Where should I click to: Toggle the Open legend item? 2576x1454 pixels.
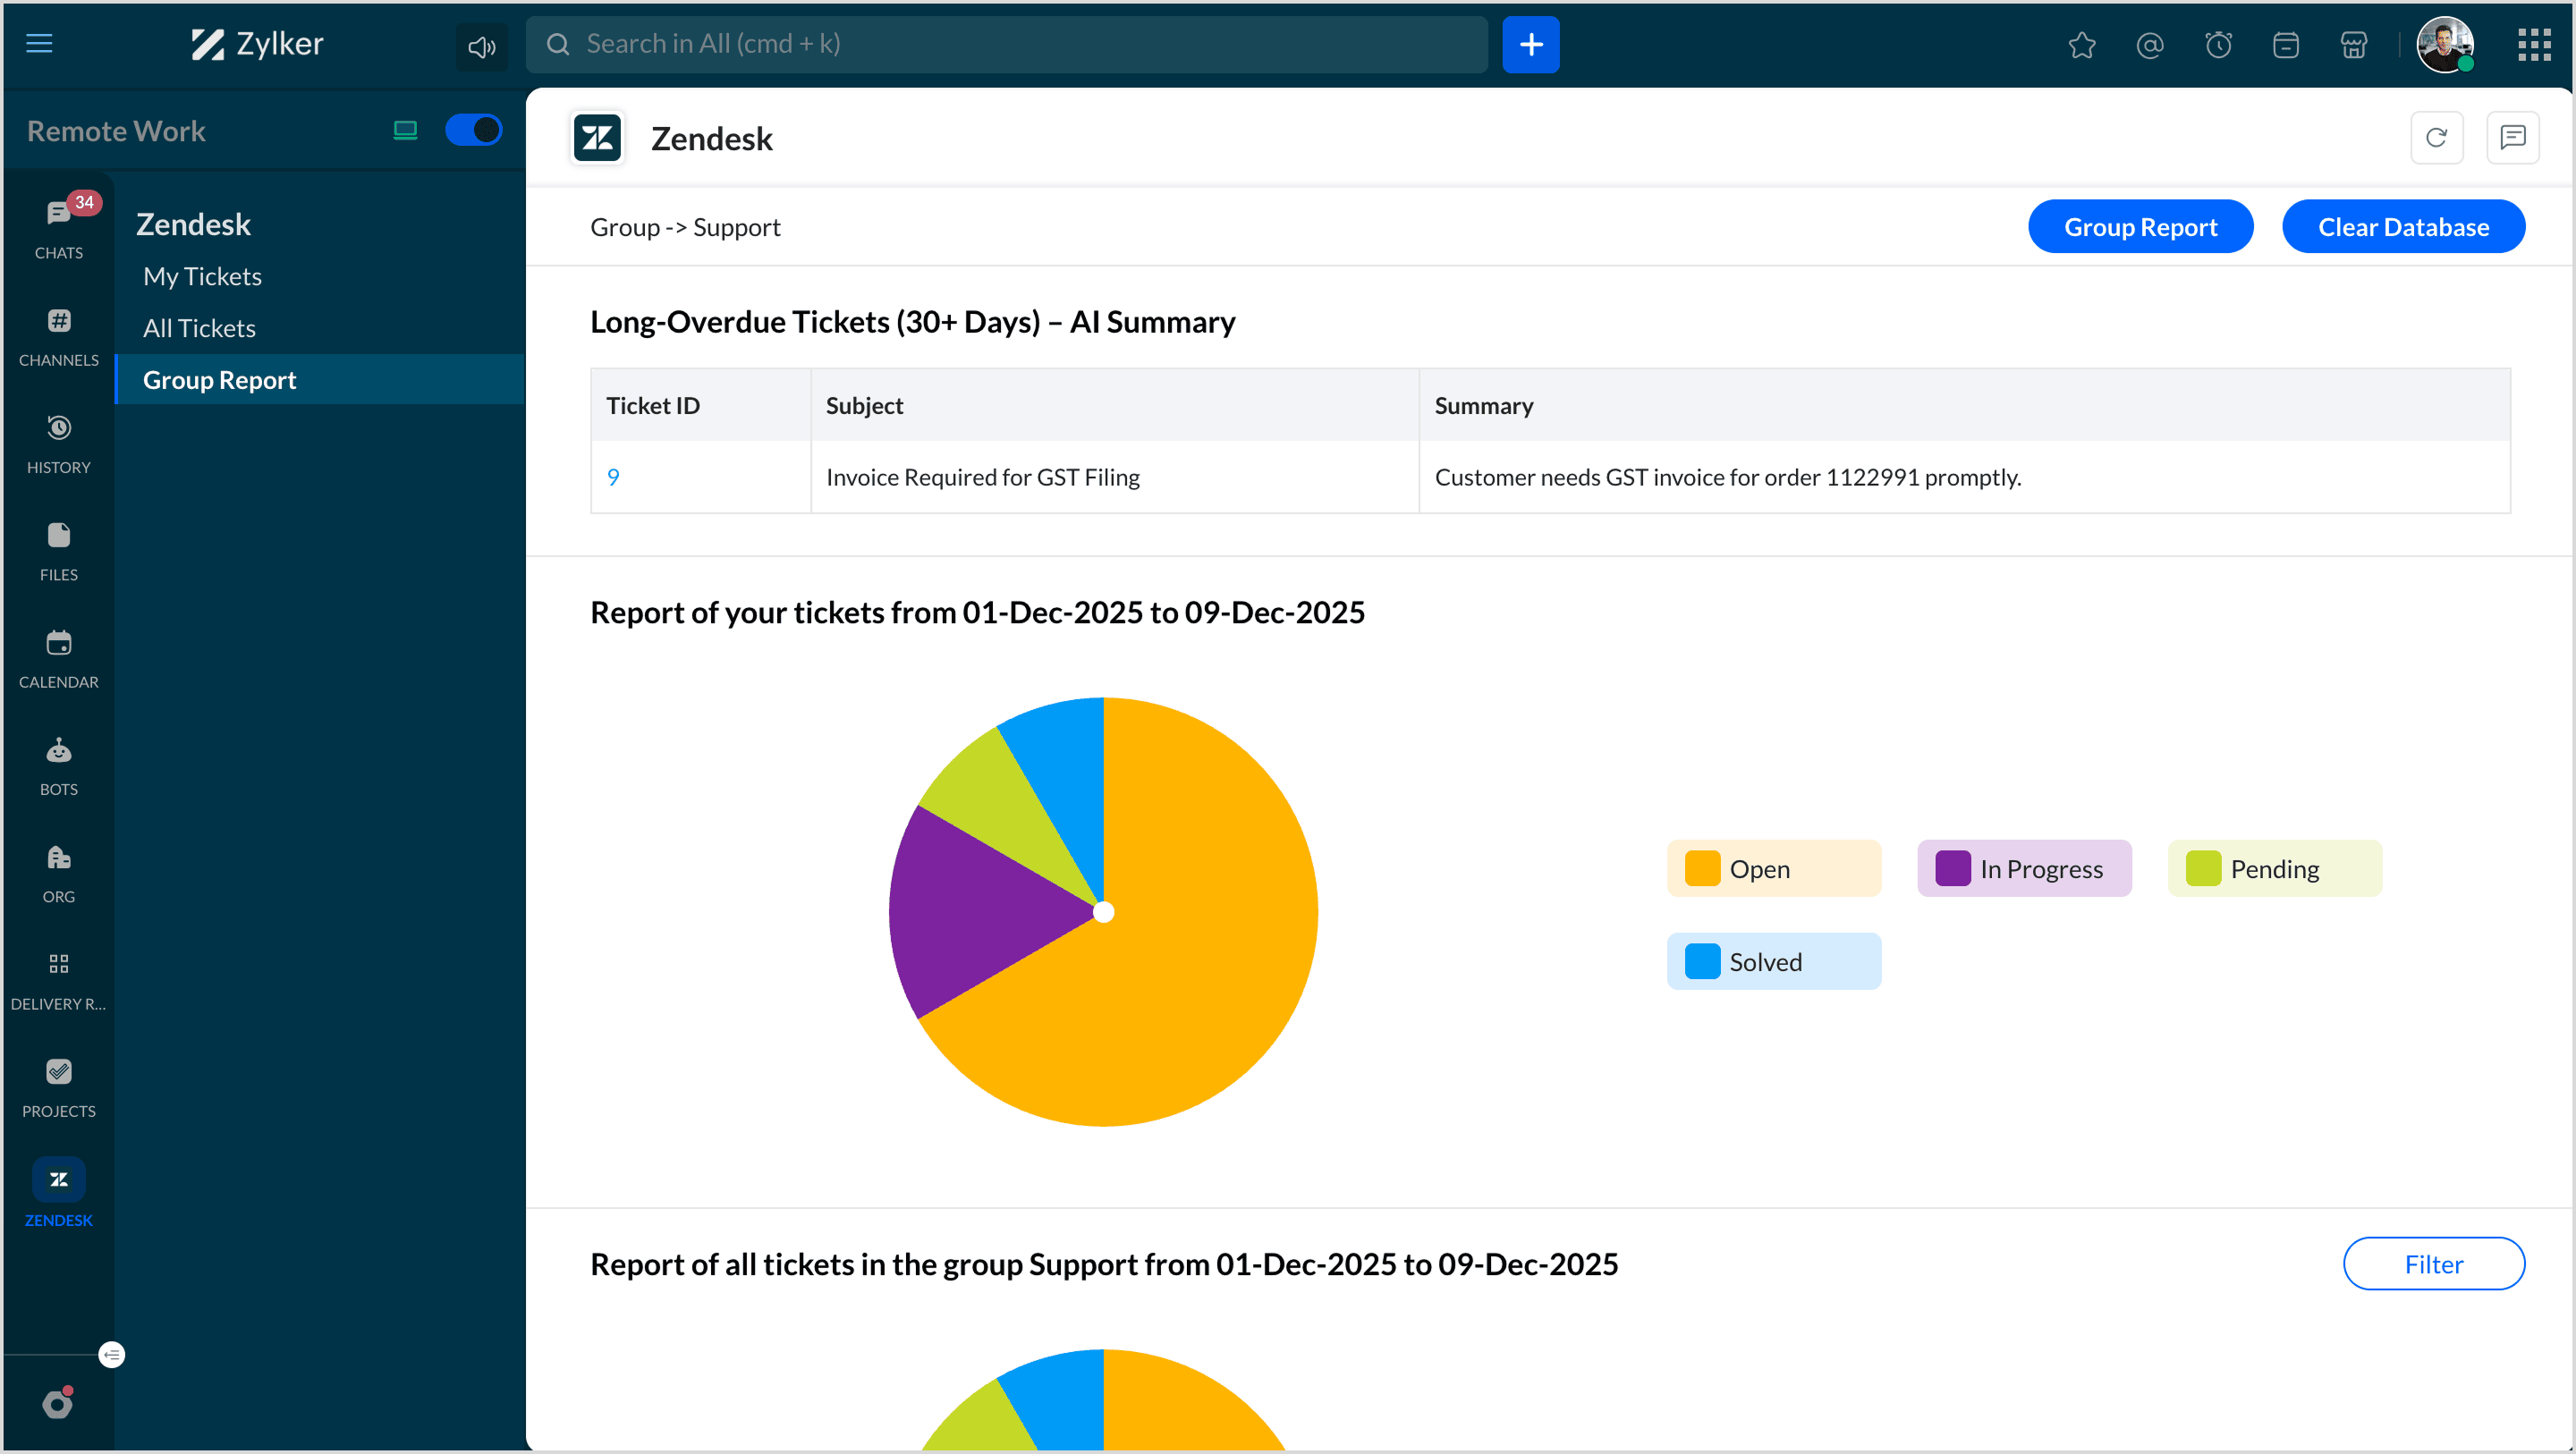(x=1773, y=868)
